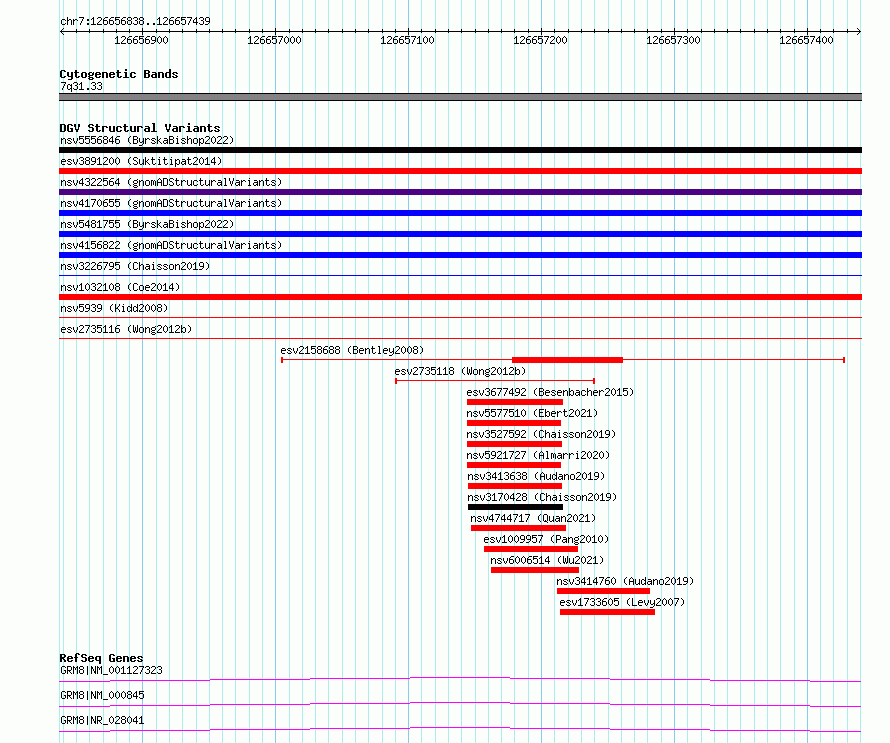890x743 pixels.
Task: Click ruler position 126657100
Action: point(407,40)
